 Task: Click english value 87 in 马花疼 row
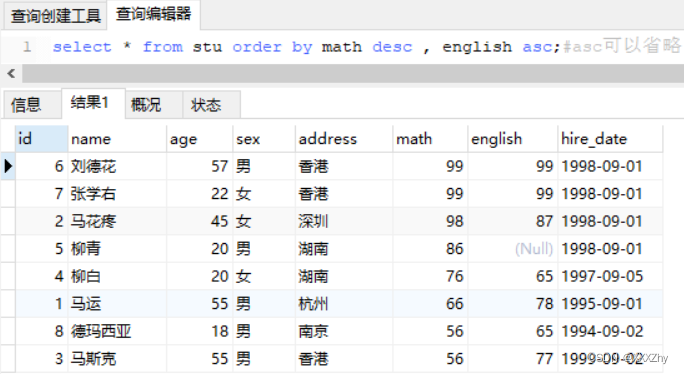tap(513, 221)
